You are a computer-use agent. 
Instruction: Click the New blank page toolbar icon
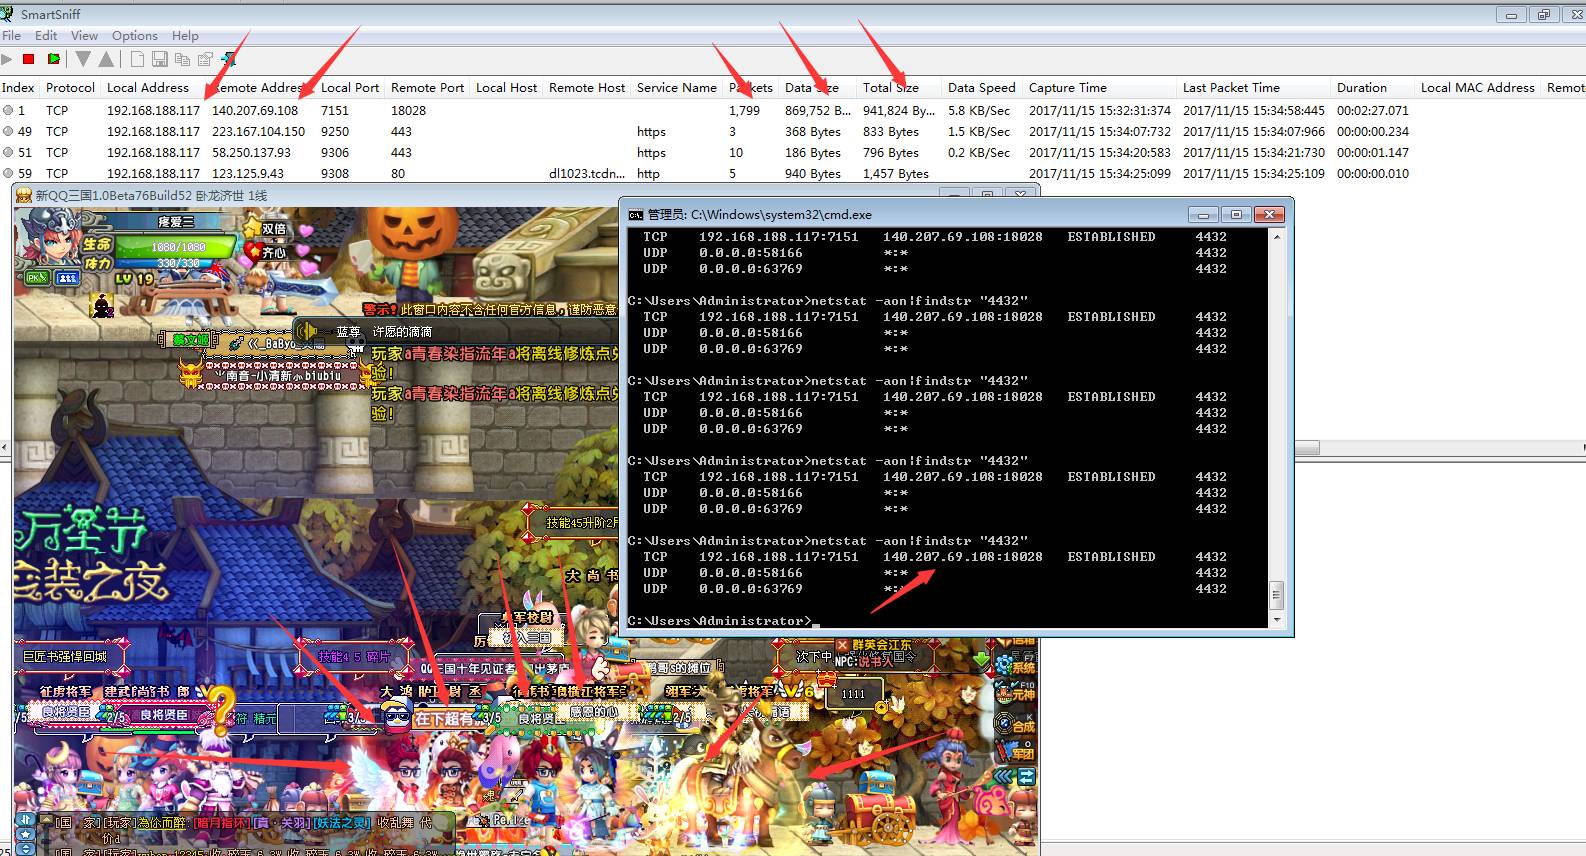point(138,60)
